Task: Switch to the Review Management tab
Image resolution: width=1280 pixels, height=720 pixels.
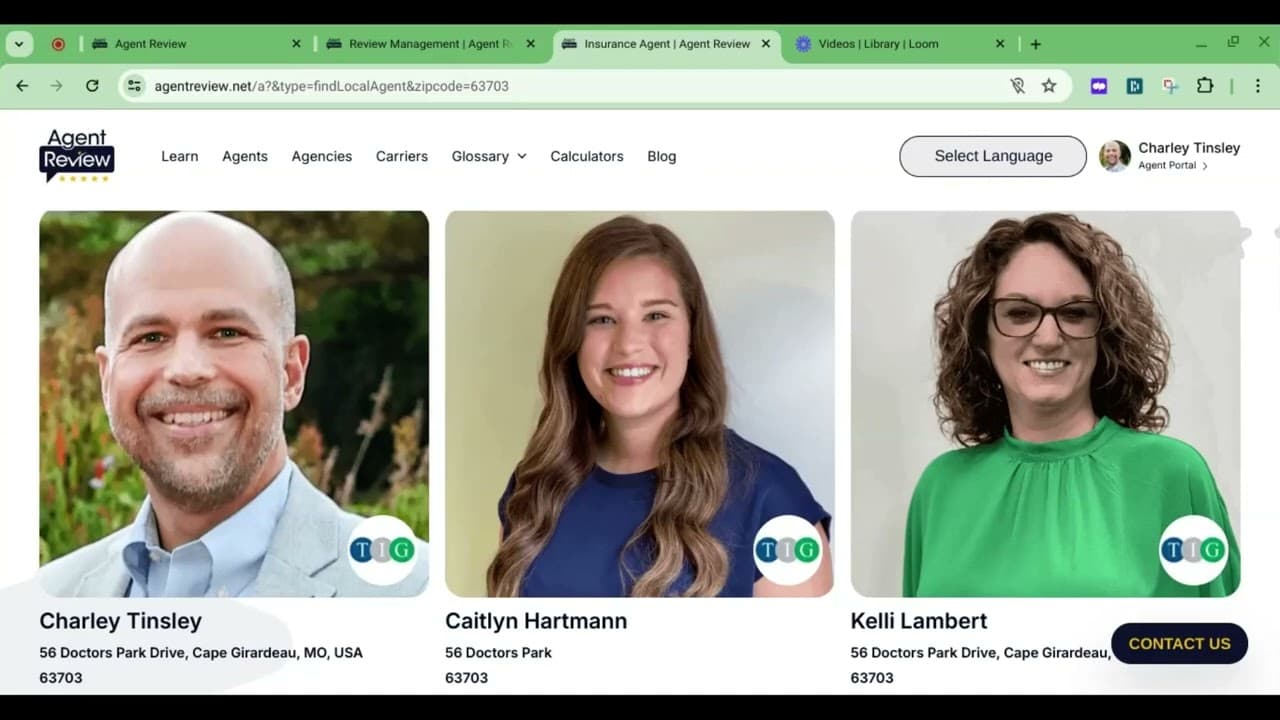Action: [x=428, y=44]
